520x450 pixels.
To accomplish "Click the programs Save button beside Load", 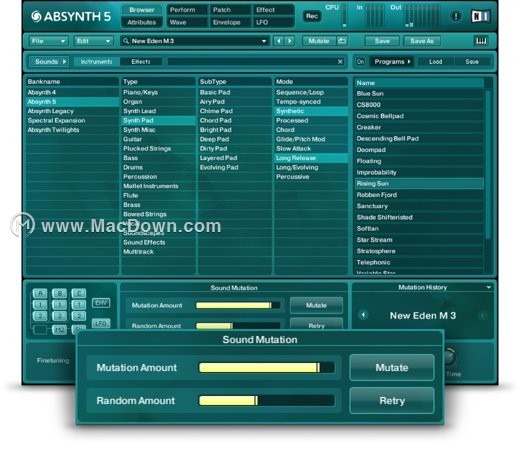I will [472, 62].
